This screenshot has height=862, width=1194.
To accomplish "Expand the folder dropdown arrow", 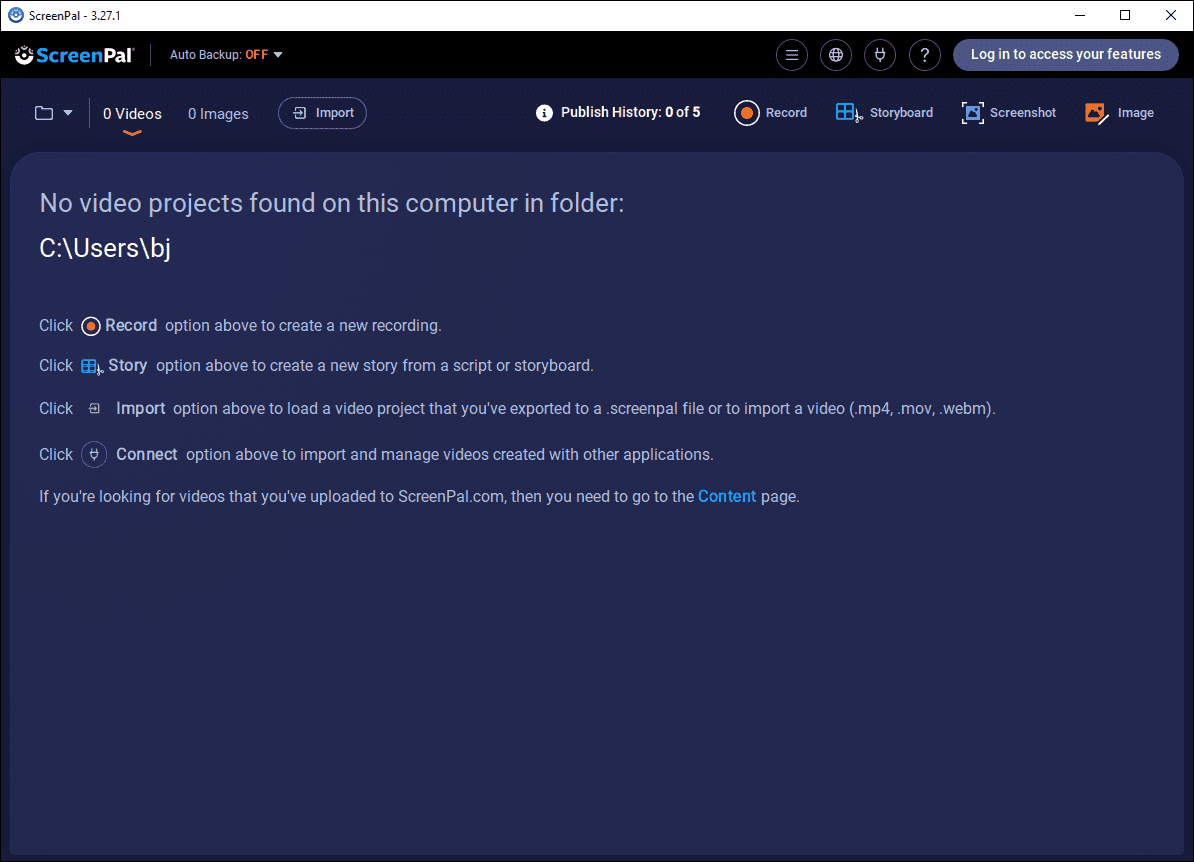I will coord(68,113).
